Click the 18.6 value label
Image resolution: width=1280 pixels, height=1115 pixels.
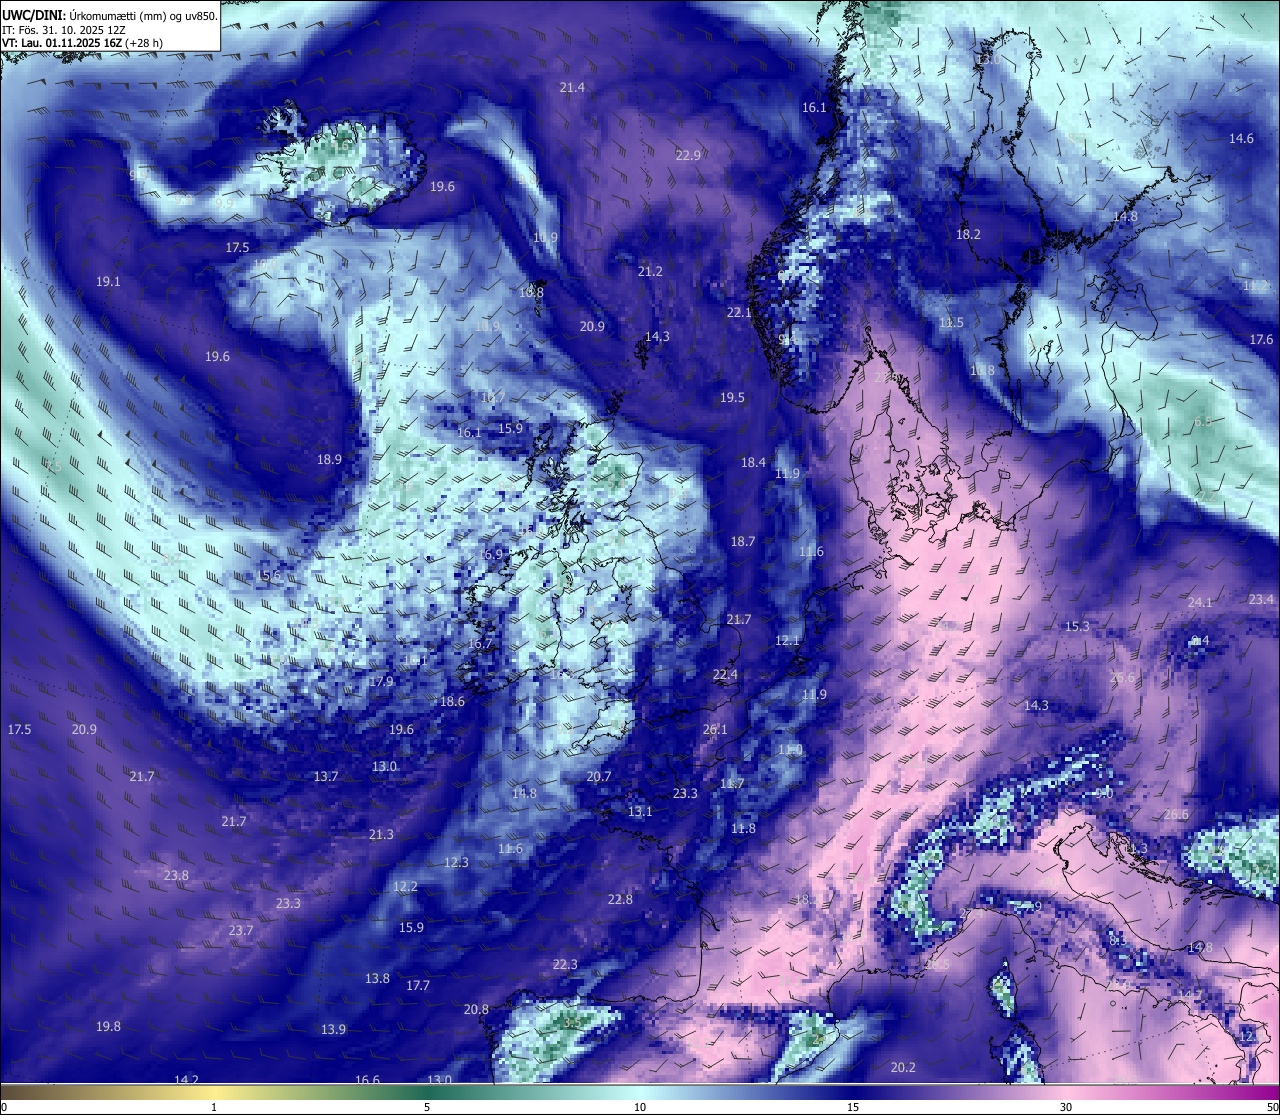452,702
